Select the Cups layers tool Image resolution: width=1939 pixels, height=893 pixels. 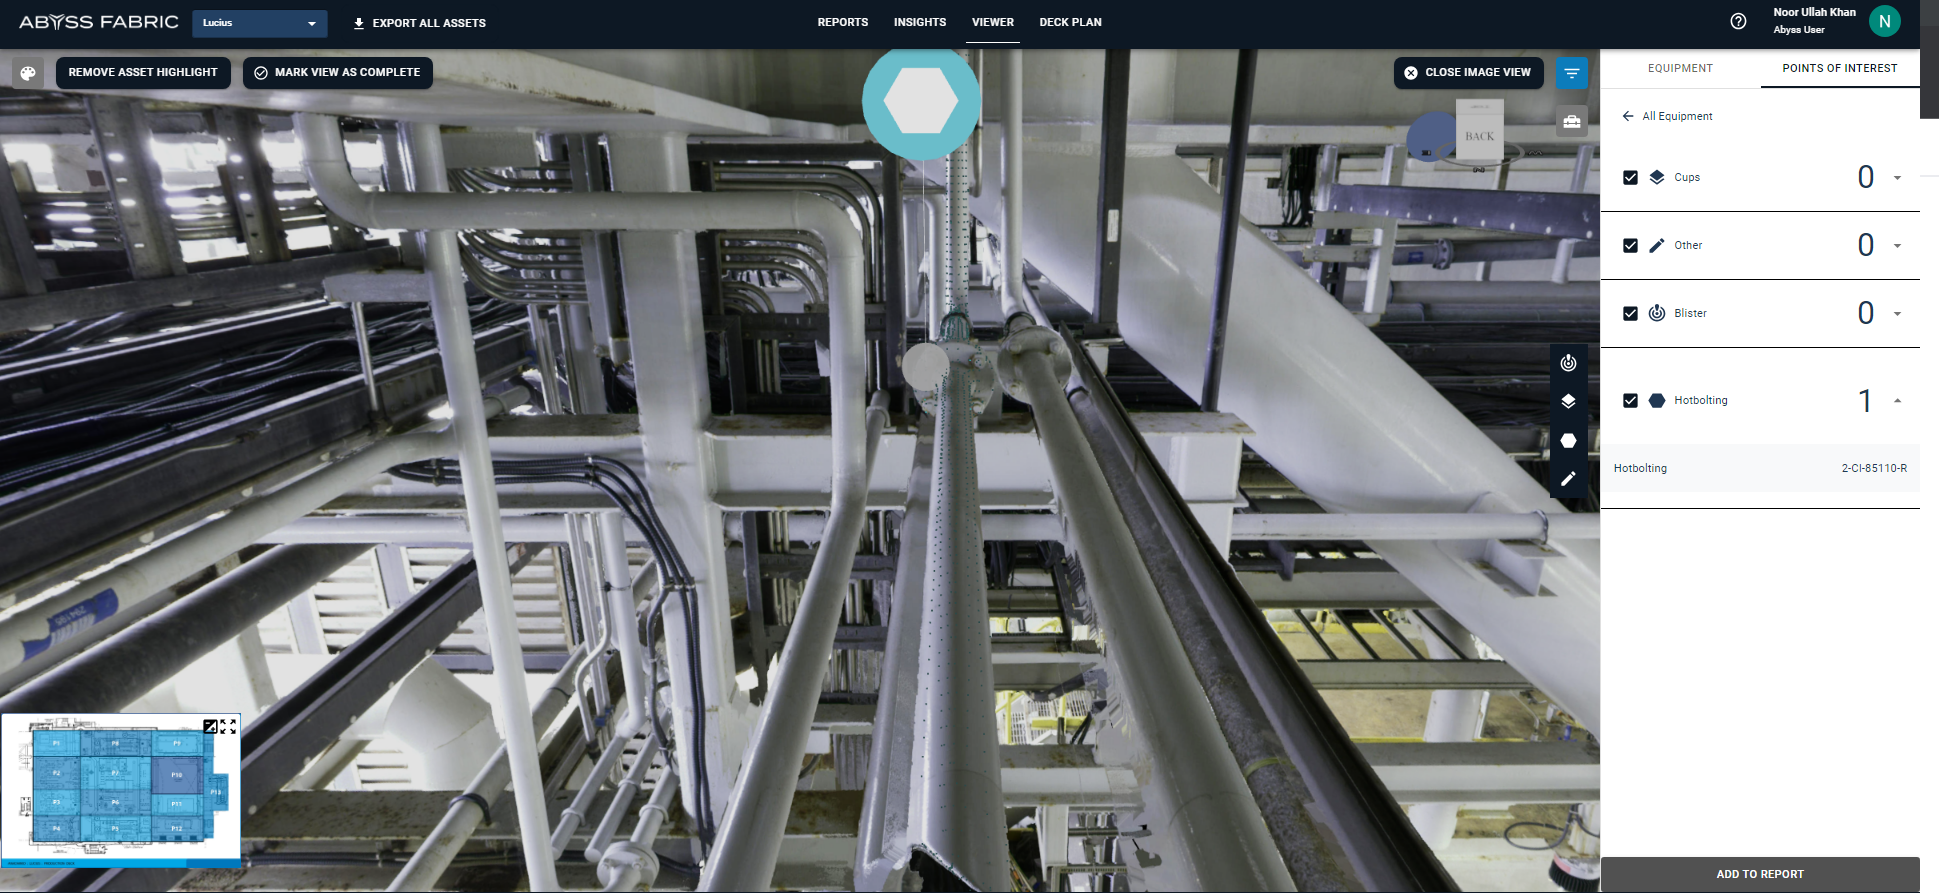point(1568,401)
